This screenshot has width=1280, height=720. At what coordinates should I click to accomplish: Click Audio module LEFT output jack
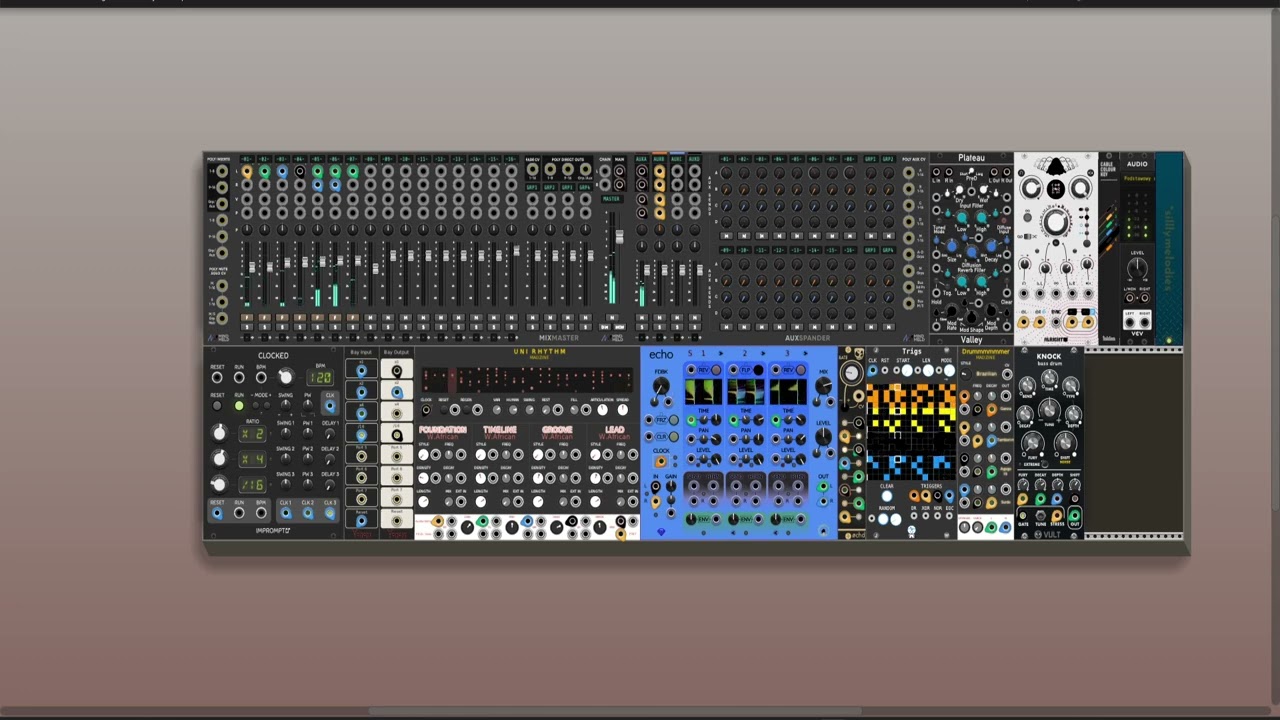coord(1130,322)
